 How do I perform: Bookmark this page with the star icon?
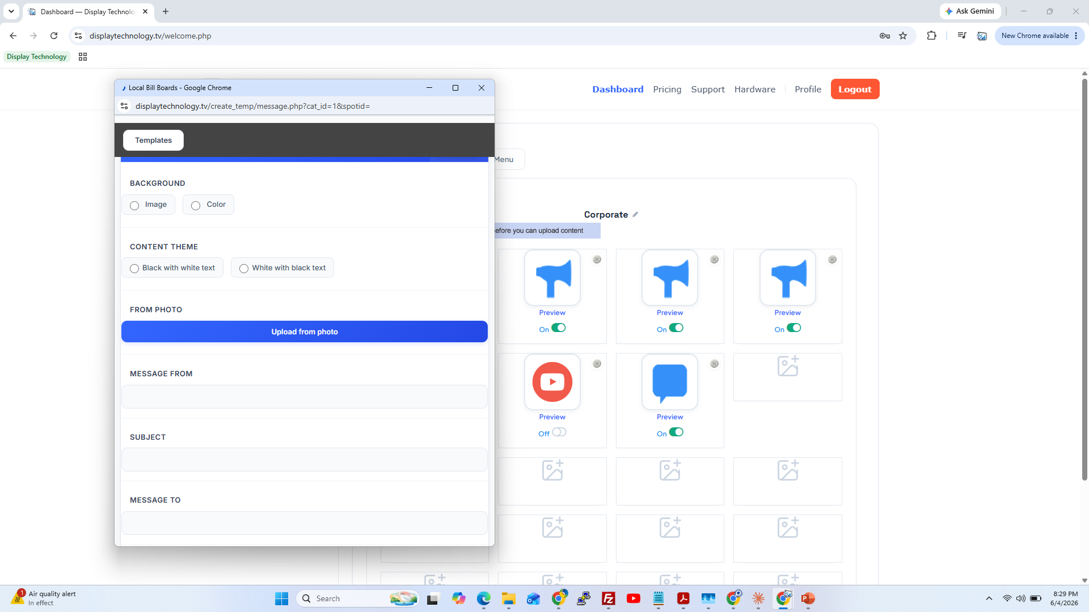tap(903, 36)
